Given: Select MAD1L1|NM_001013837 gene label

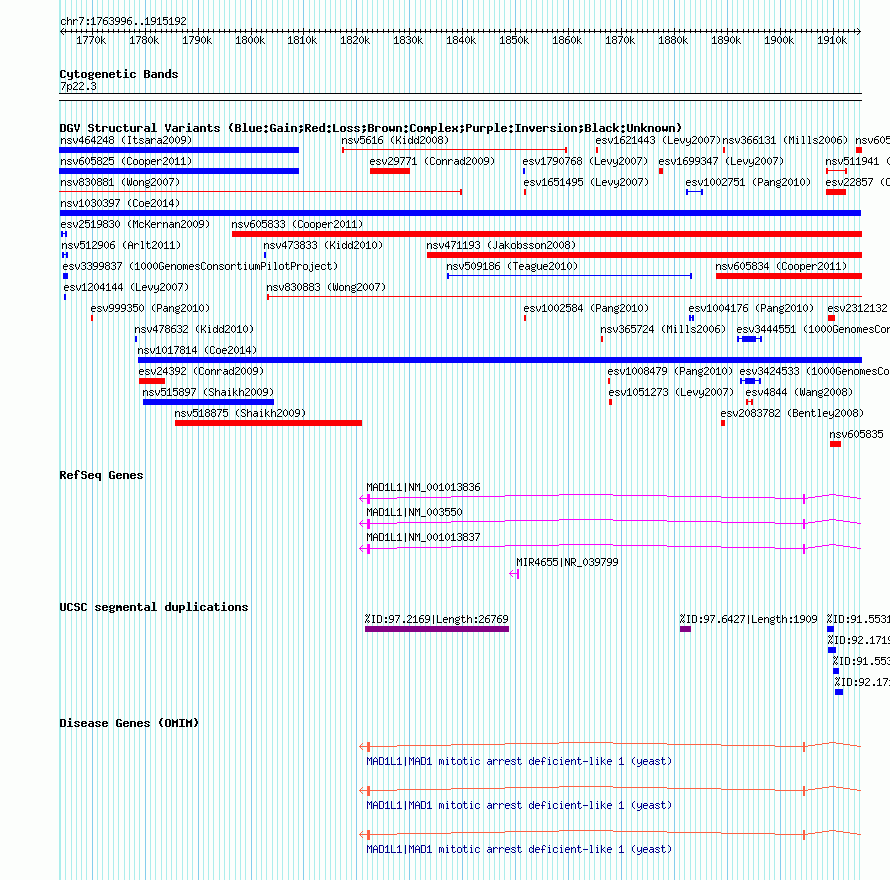Looking at the screenshot, I should pos(423,538).
